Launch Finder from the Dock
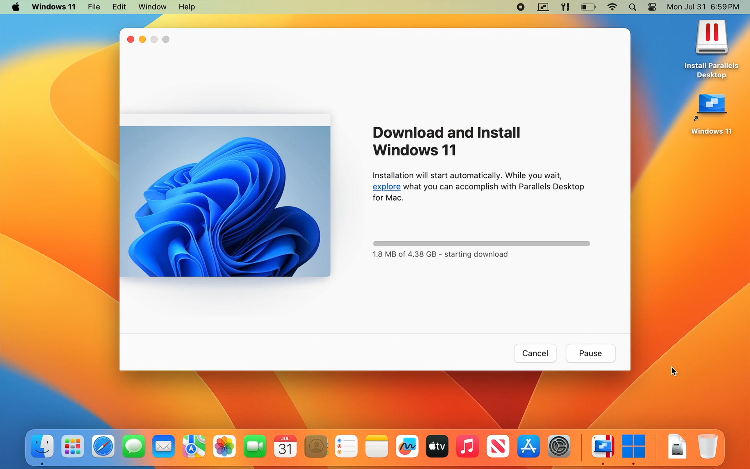Image resolution: width=750 pixels, height=469 pixels. pos(42,446)
